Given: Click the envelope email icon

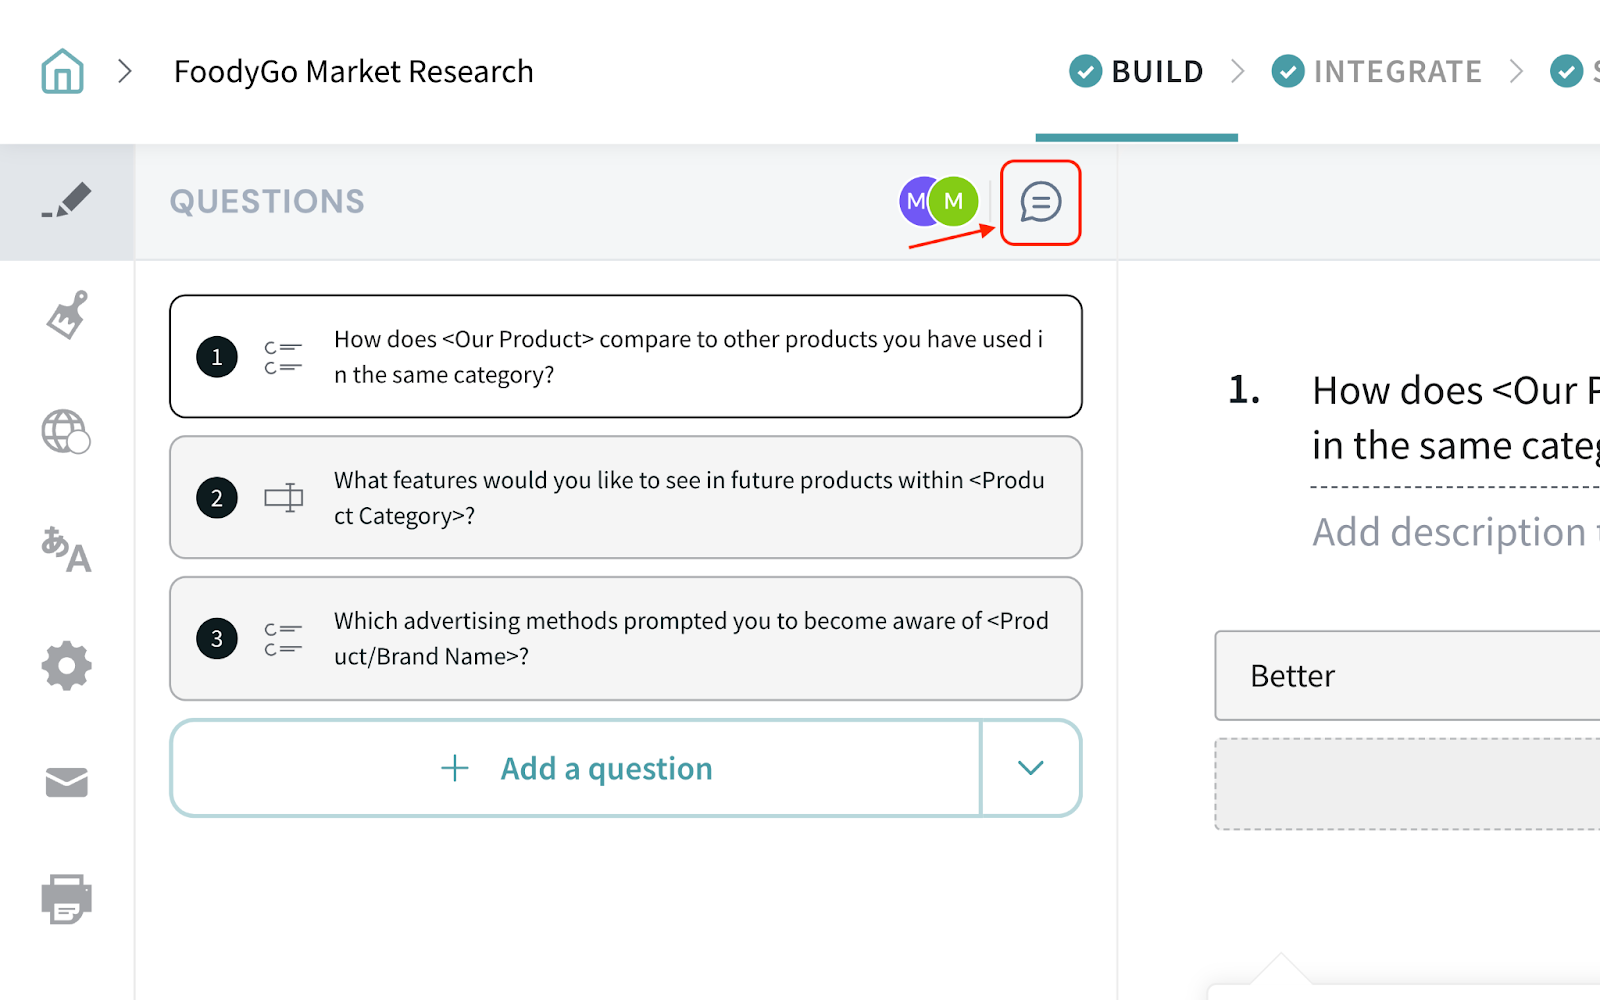Looking at the screenshot, I should (67, 782).
